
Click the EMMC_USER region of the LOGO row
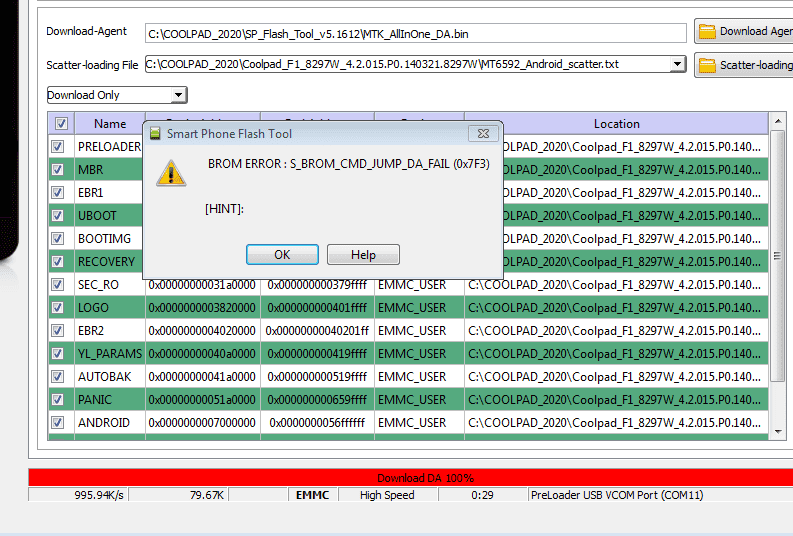coord(412,307)
